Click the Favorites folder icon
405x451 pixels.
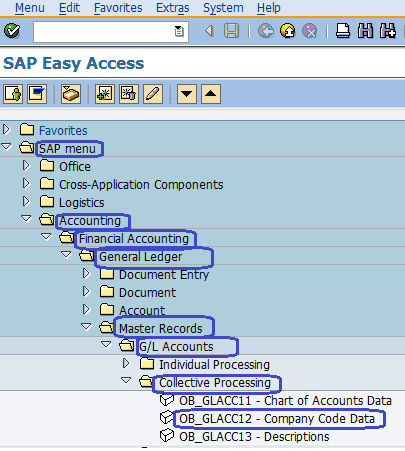tap(27, 129)
